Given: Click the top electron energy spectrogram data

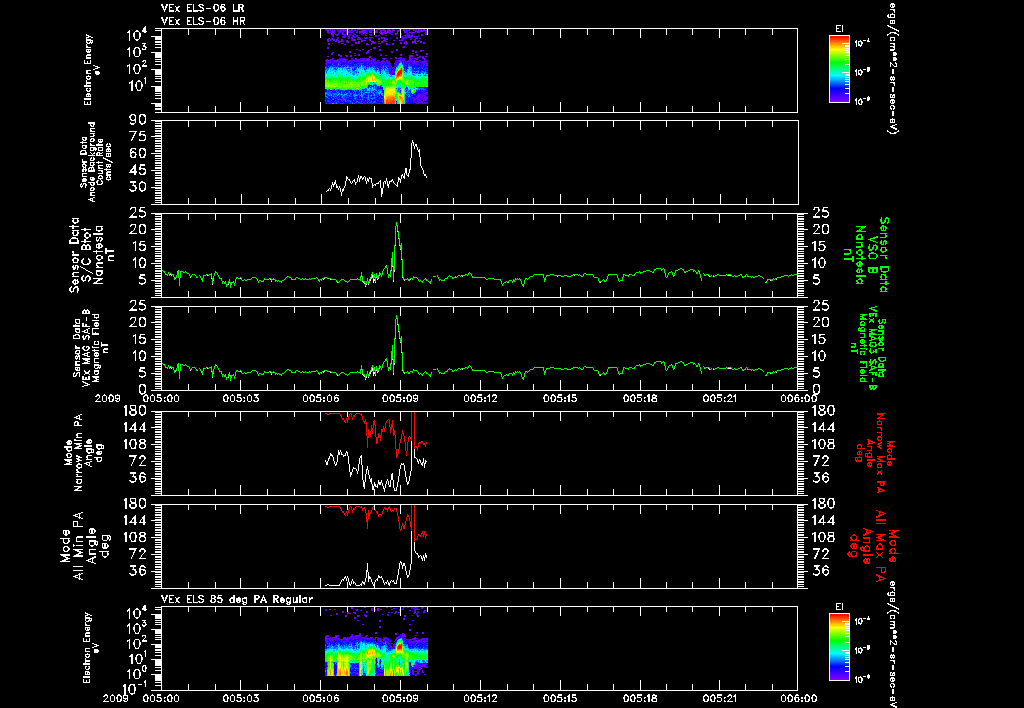Looking at the screenshot, I should pyautogui.click(x=376, y=66).
